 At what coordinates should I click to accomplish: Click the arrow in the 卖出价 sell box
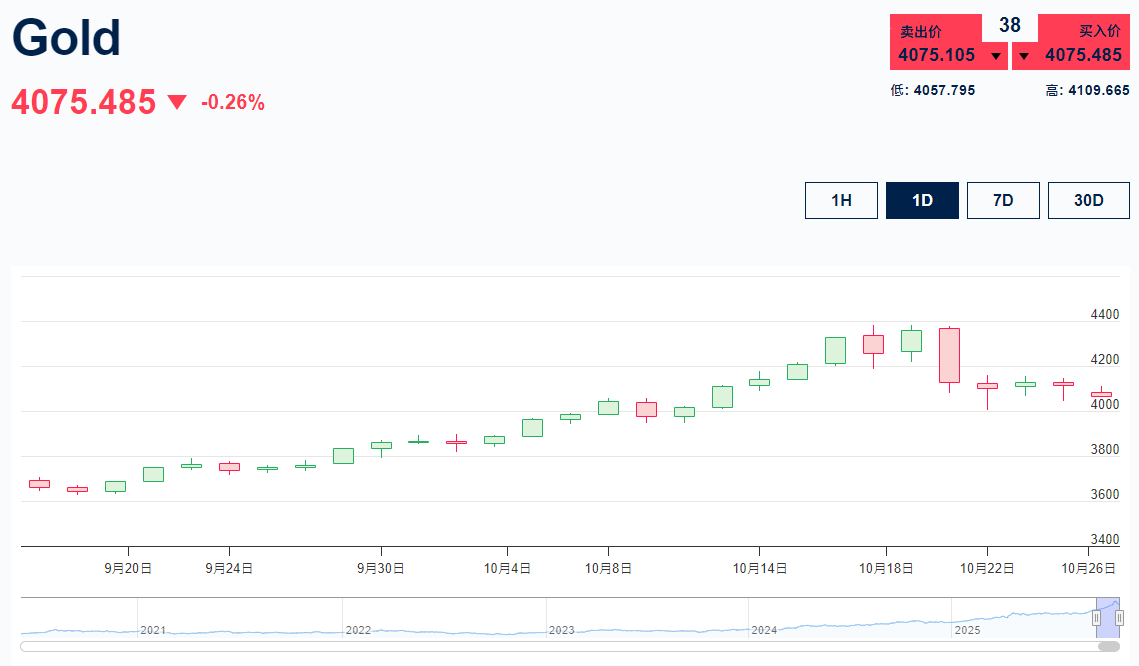coord(996,56)
